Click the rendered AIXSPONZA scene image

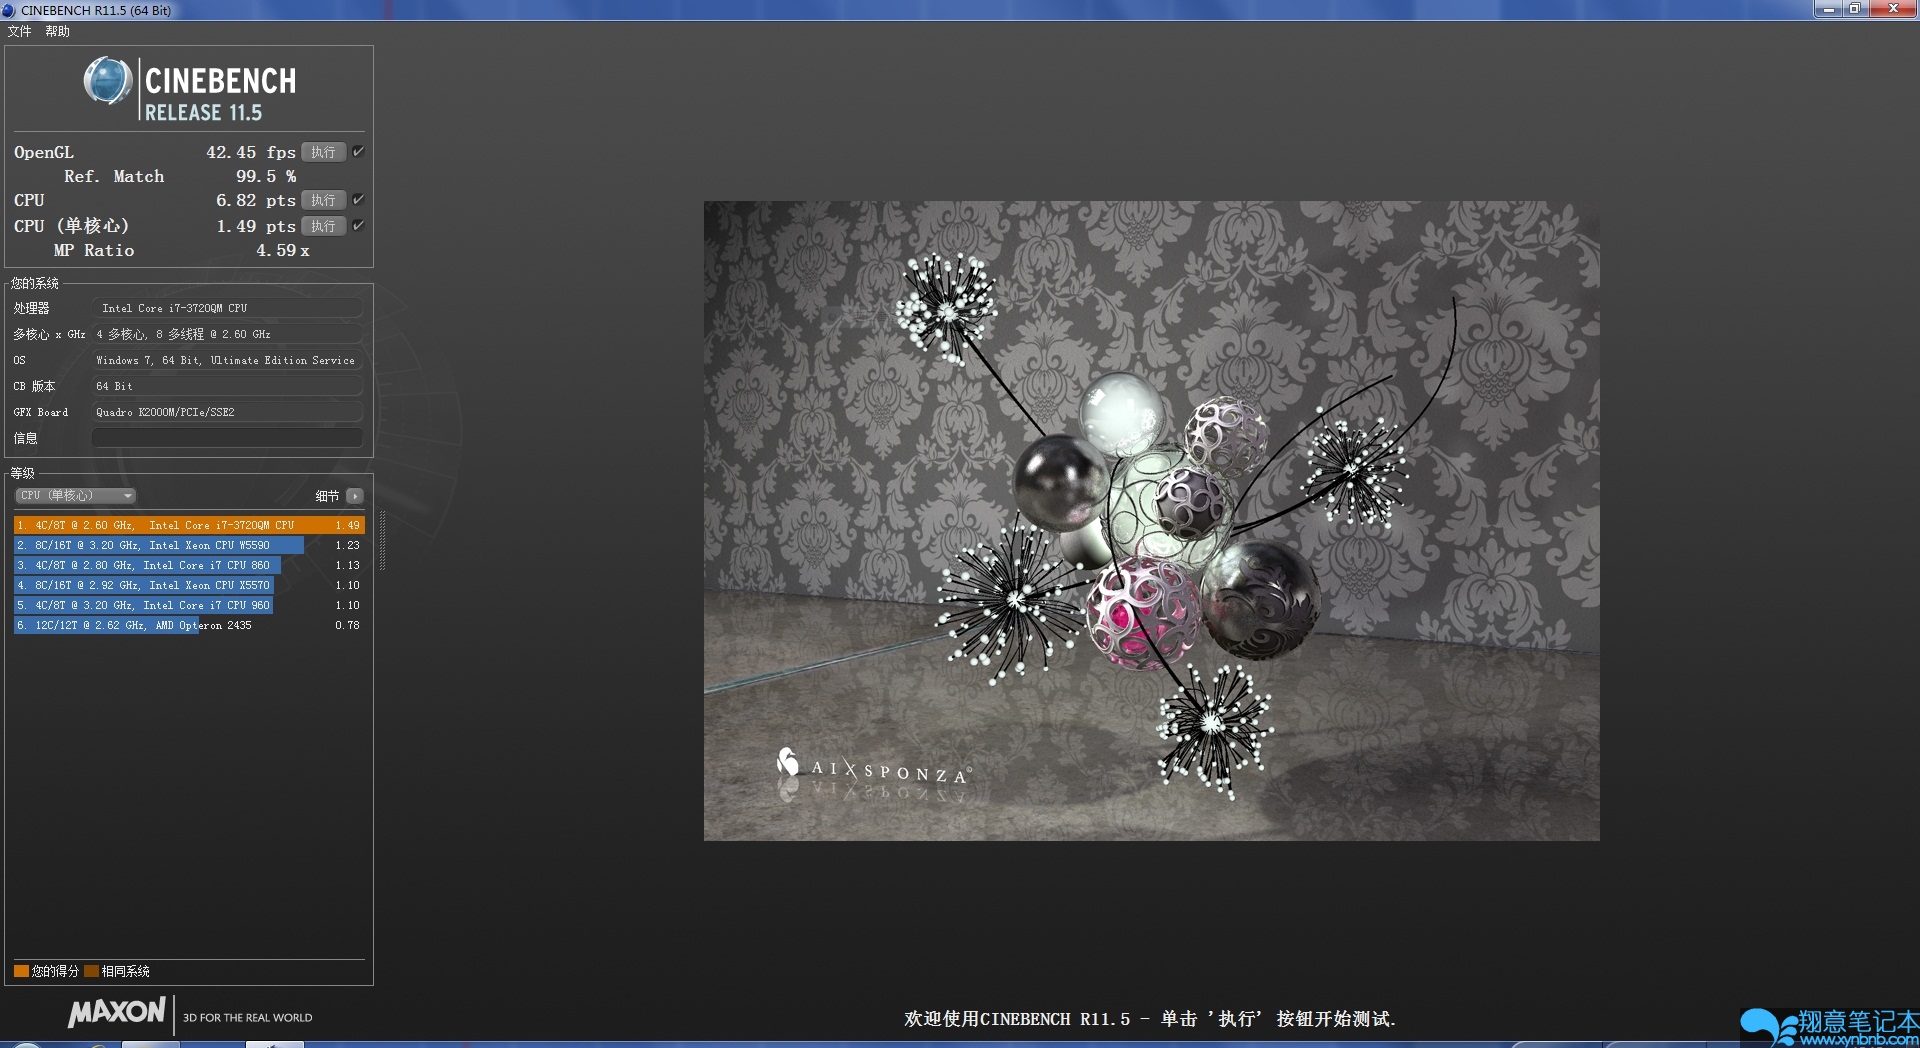pyautogui.click(x=1151, y=521)
